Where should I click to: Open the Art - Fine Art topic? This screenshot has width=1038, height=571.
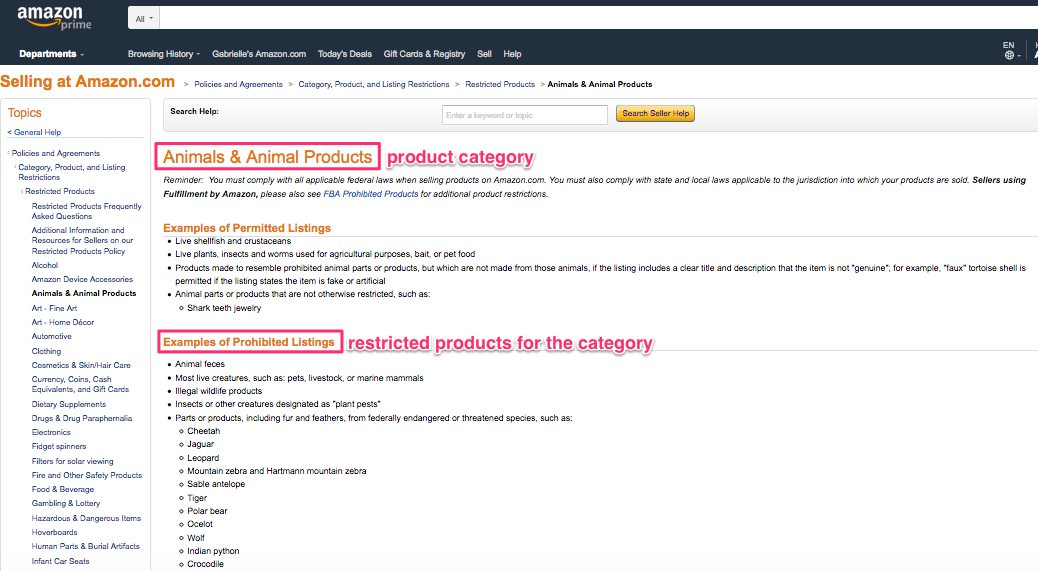pyautogui.click(x=54, y=308)
